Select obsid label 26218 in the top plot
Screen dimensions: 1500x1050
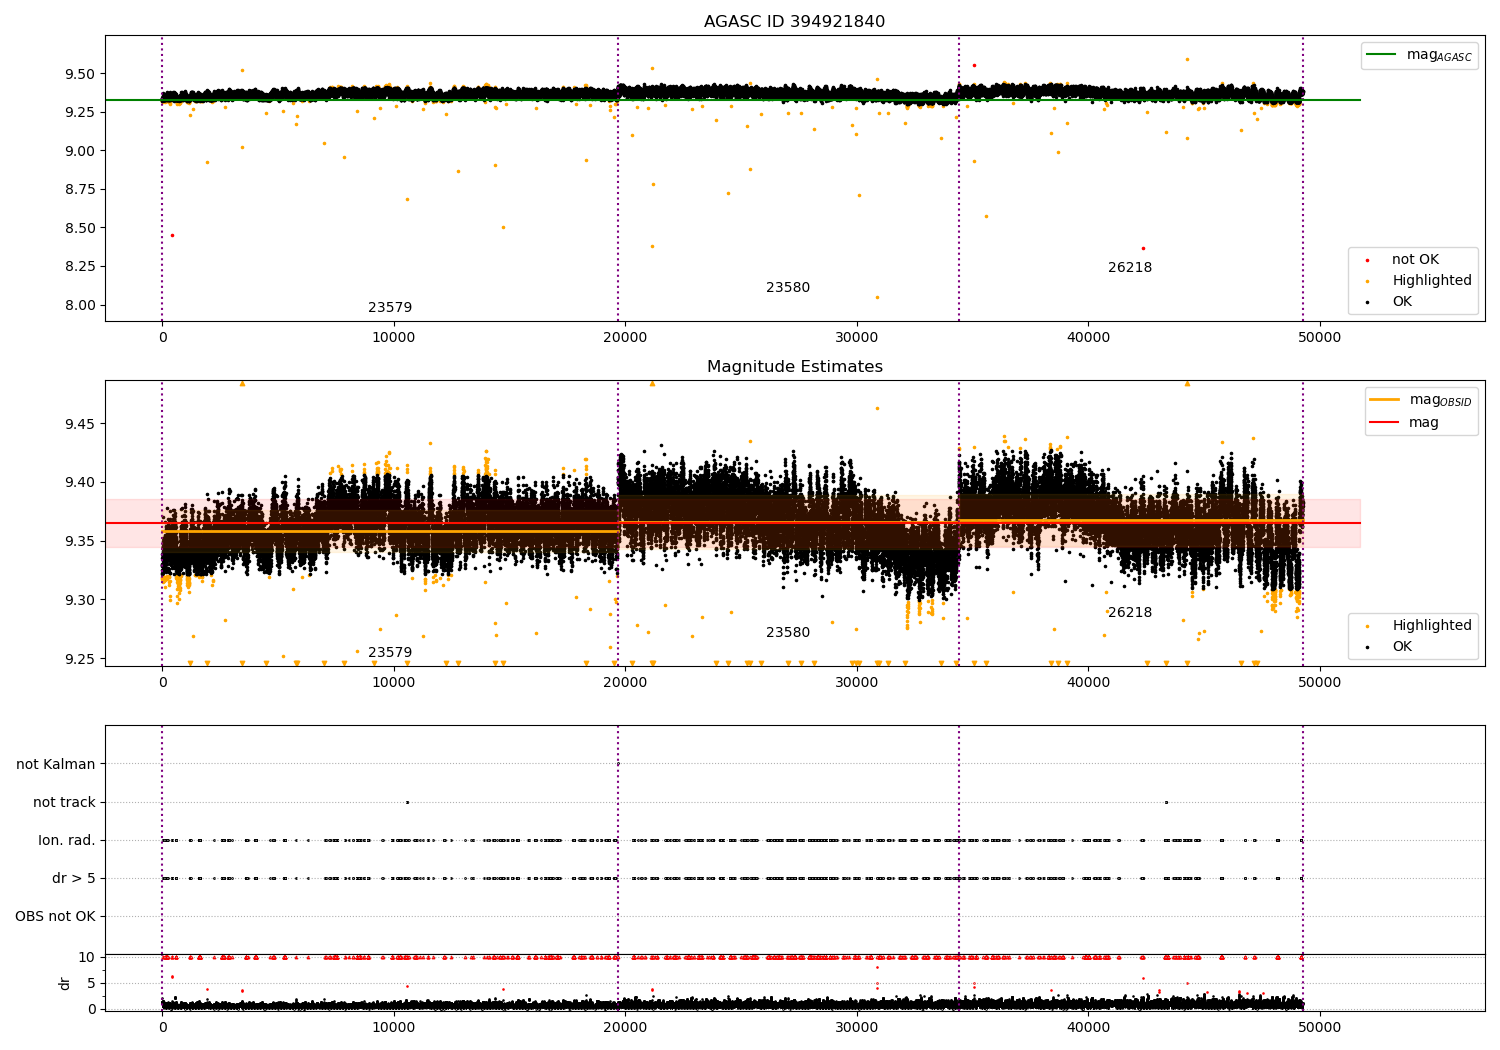[x=1130, y=268]
